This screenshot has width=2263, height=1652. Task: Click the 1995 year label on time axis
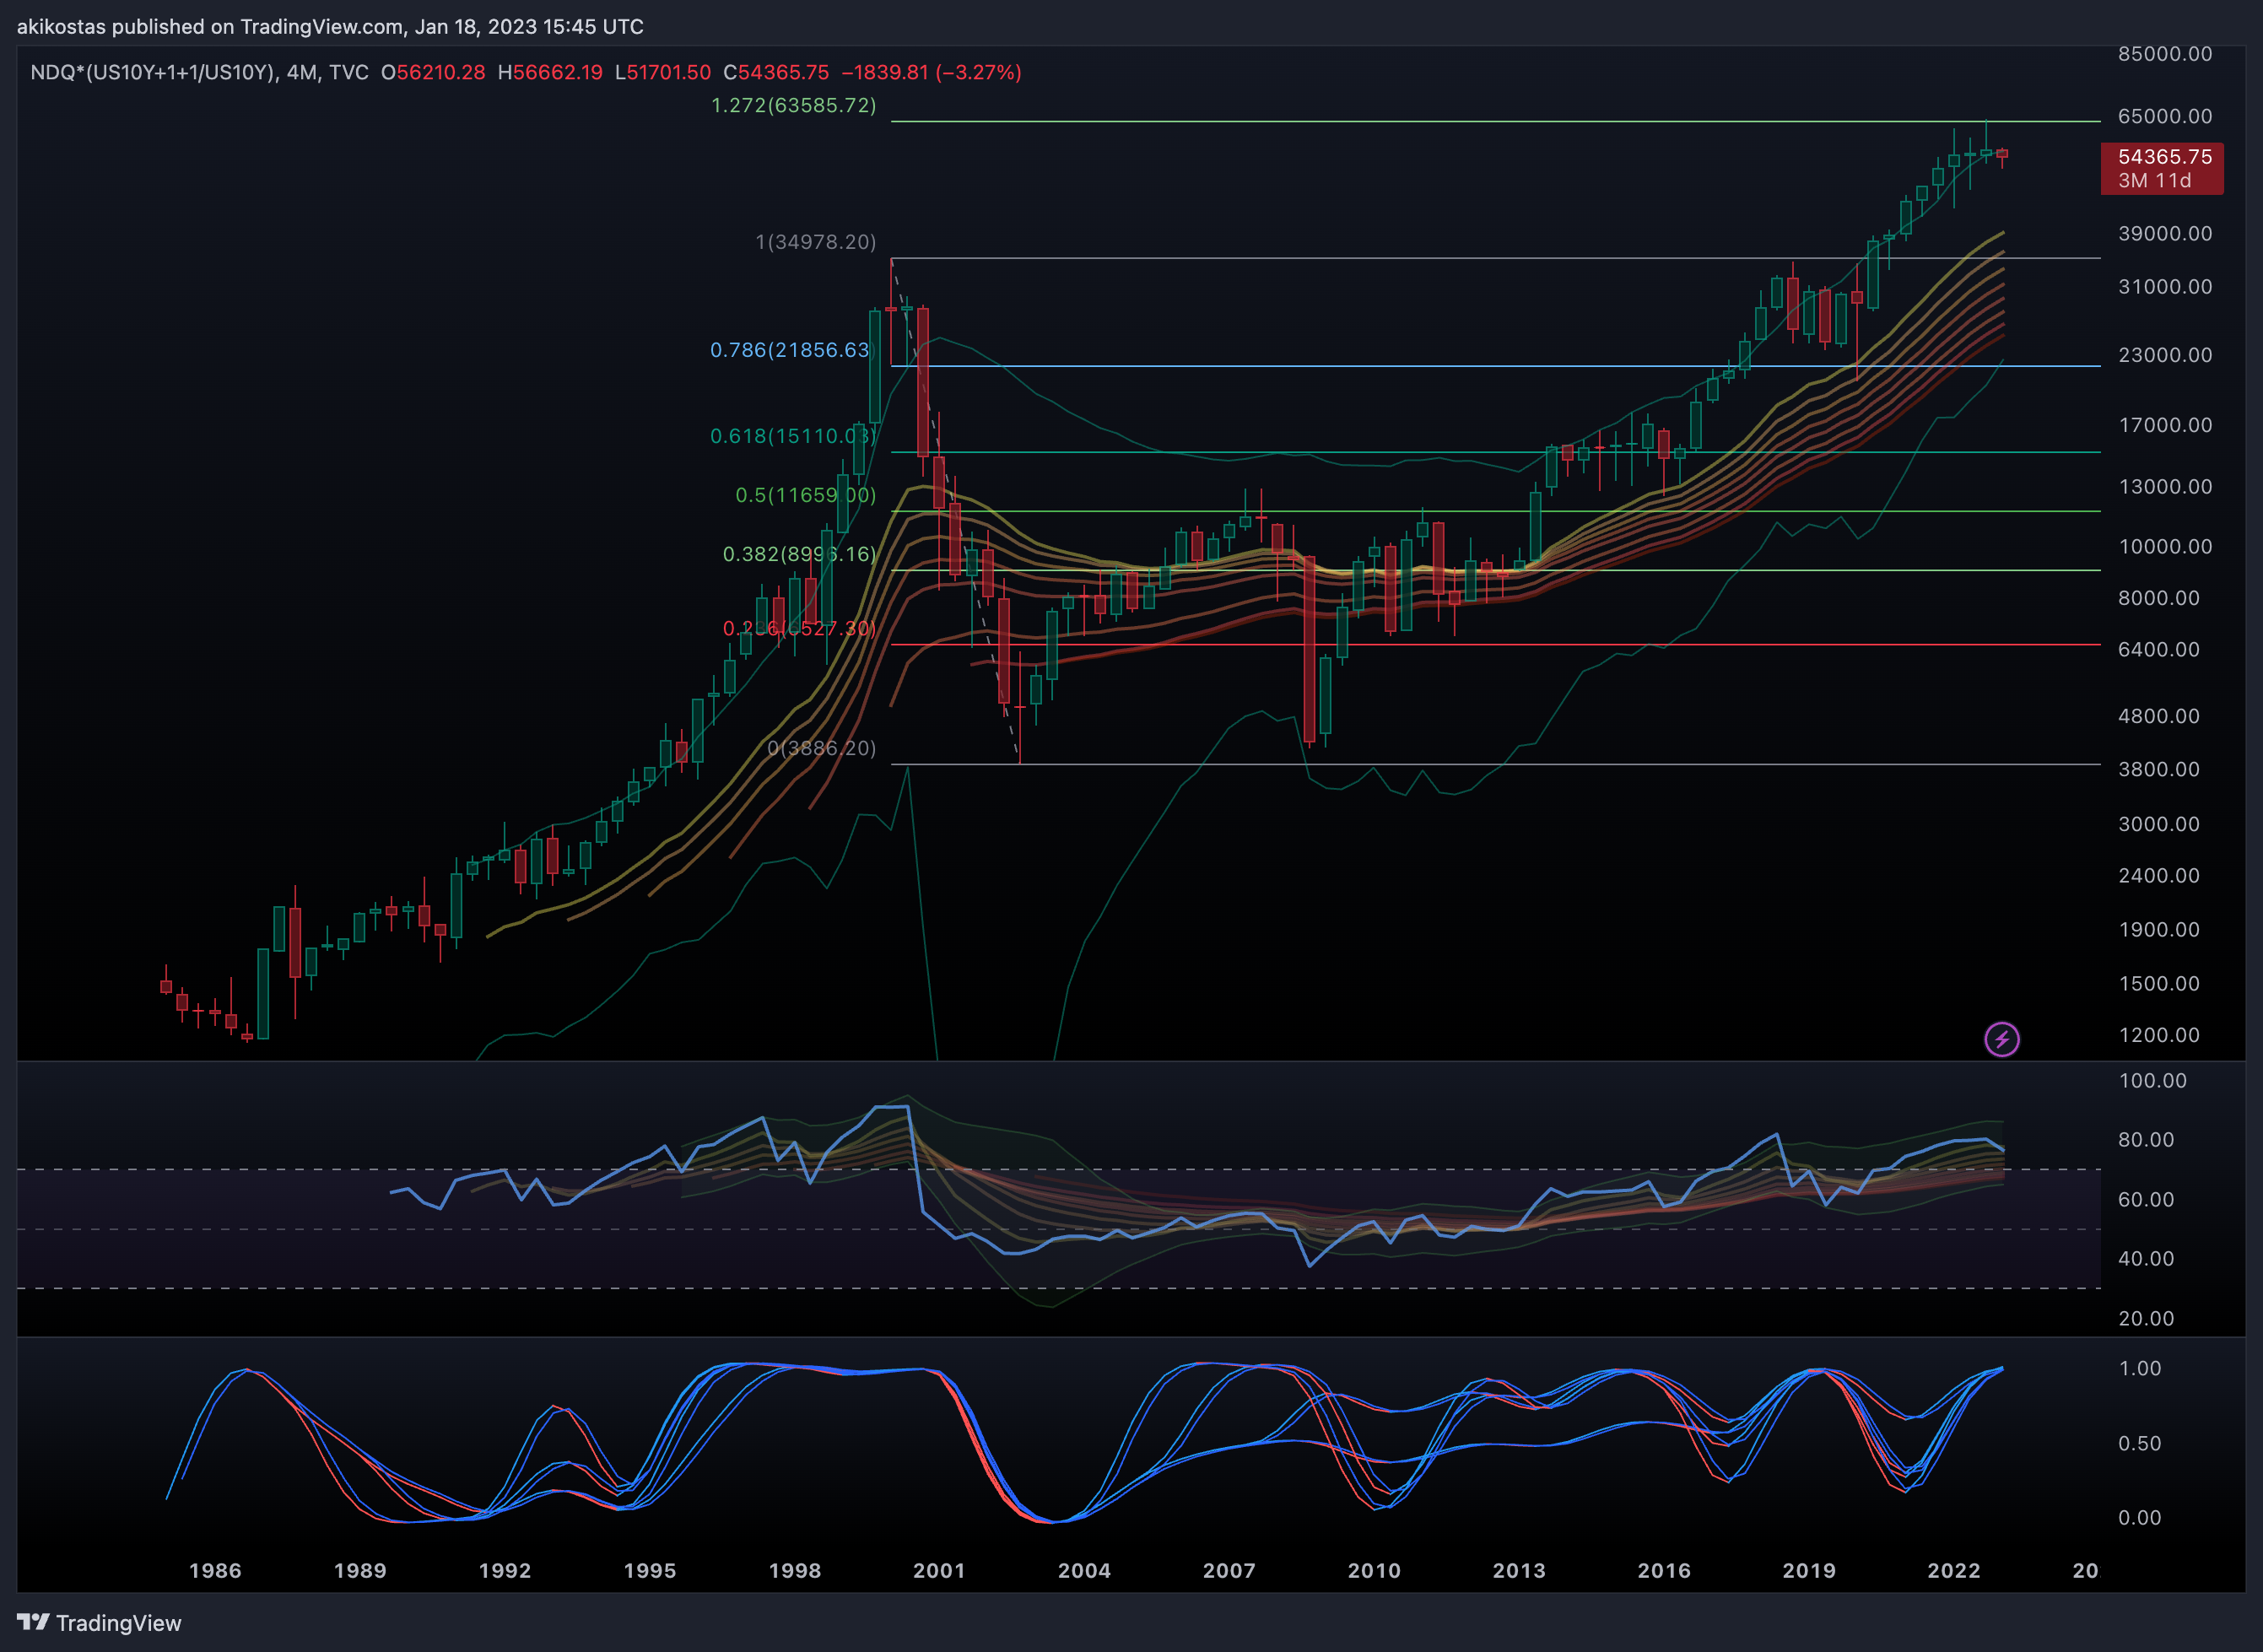650,1570
